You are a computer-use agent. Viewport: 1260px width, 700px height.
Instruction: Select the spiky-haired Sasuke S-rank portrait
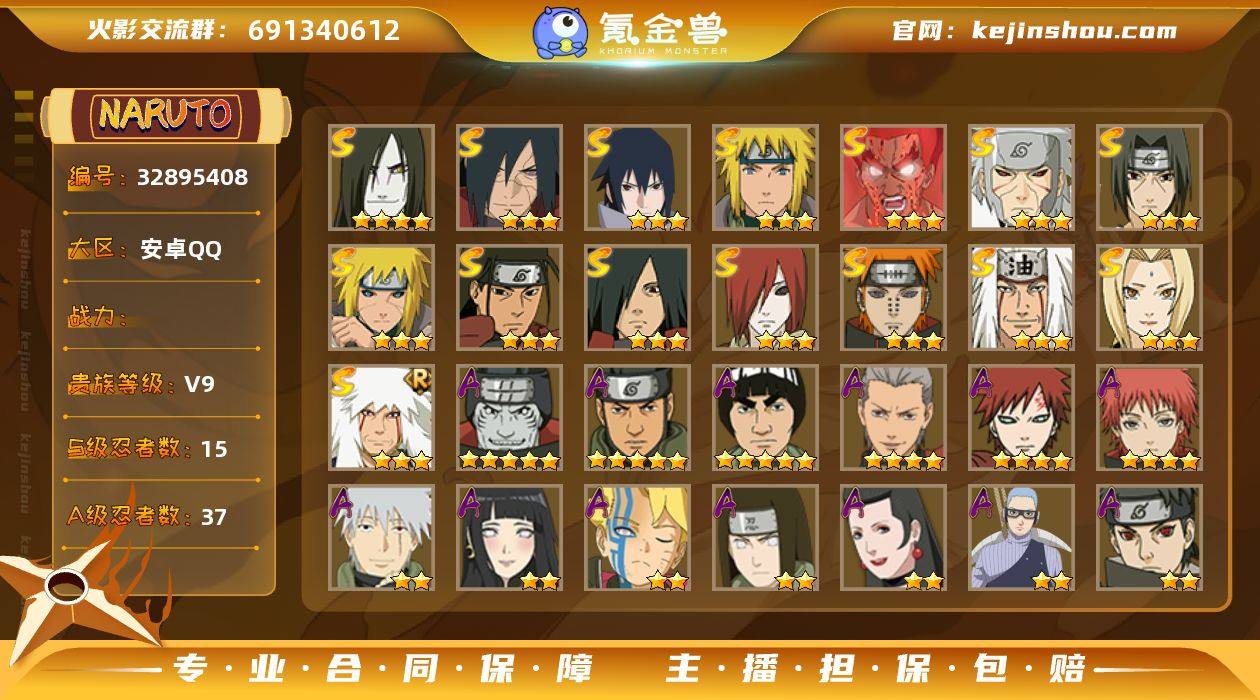637,178
